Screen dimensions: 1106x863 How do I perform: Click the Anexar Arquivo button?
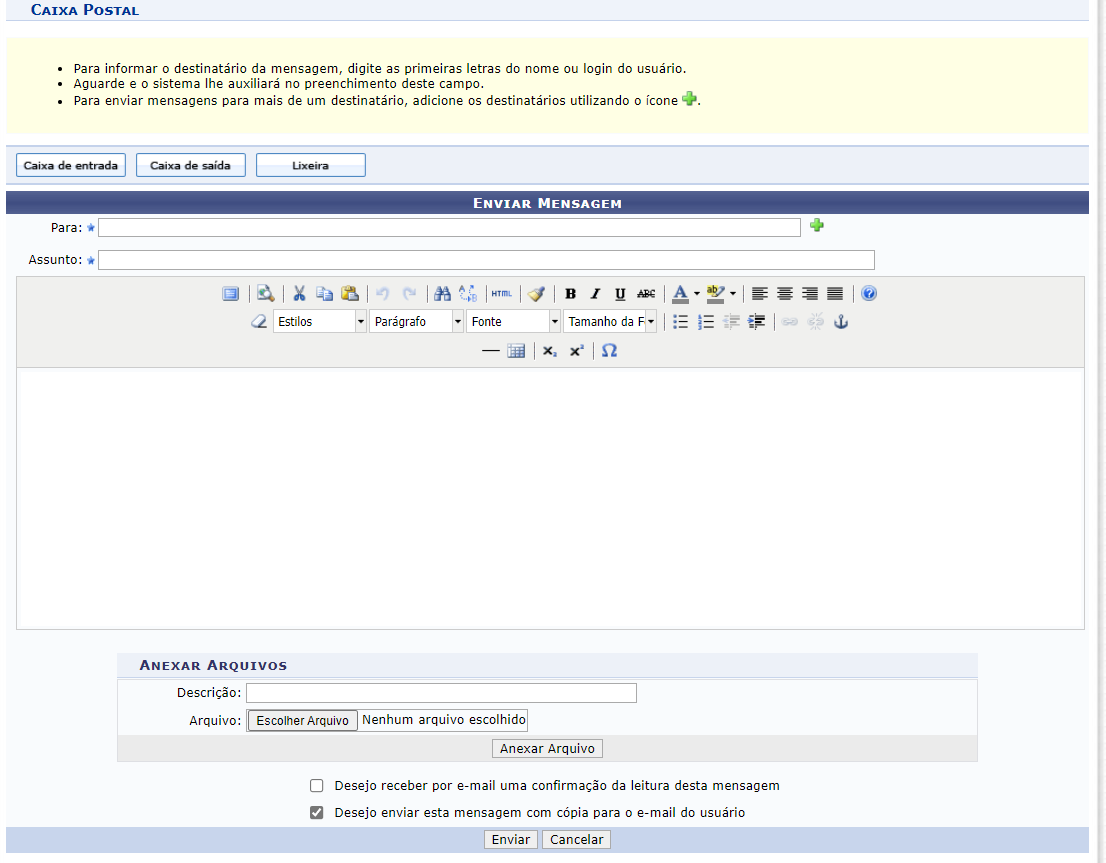(547, 749)
